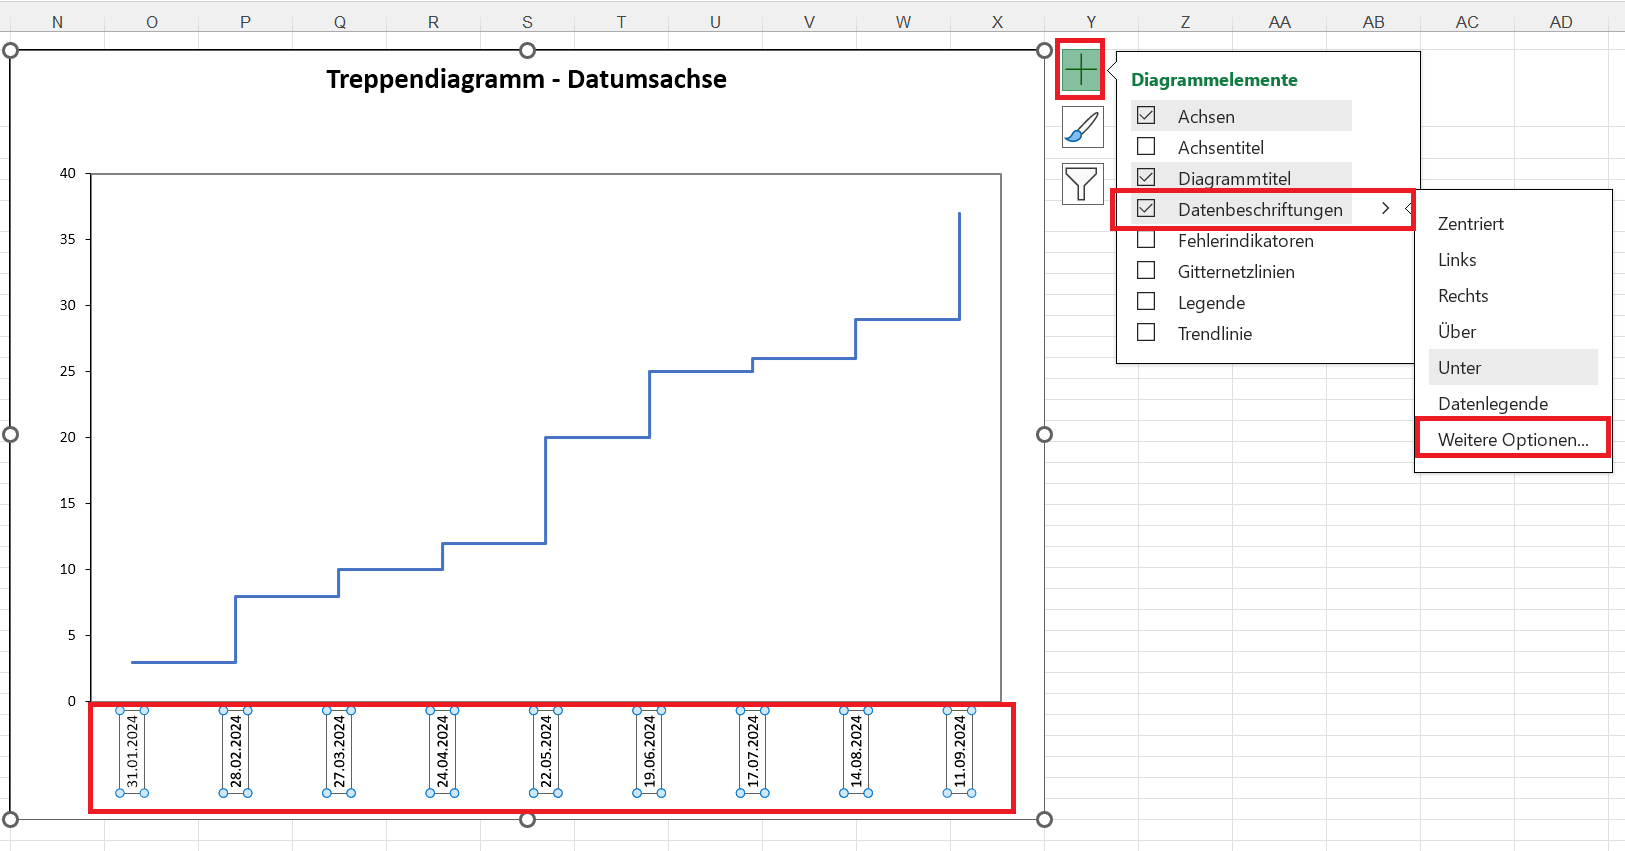Enable the Achsentitel checkbox
The image size is (1625, 851).
click(x=1146, y=147)
